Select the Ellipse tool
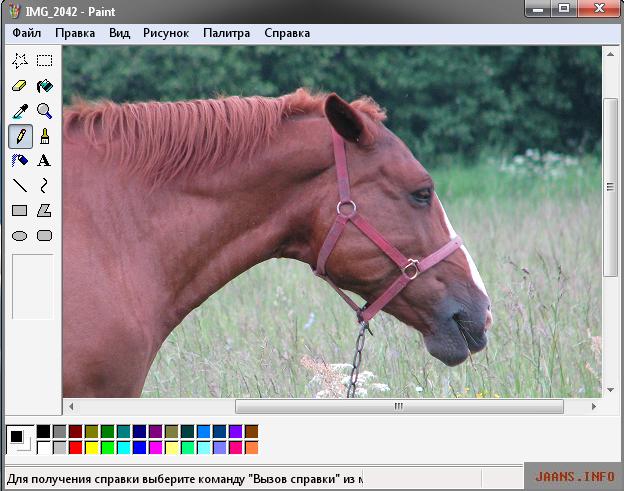This screenshot has width=624, height=491. tap(19, 236)
